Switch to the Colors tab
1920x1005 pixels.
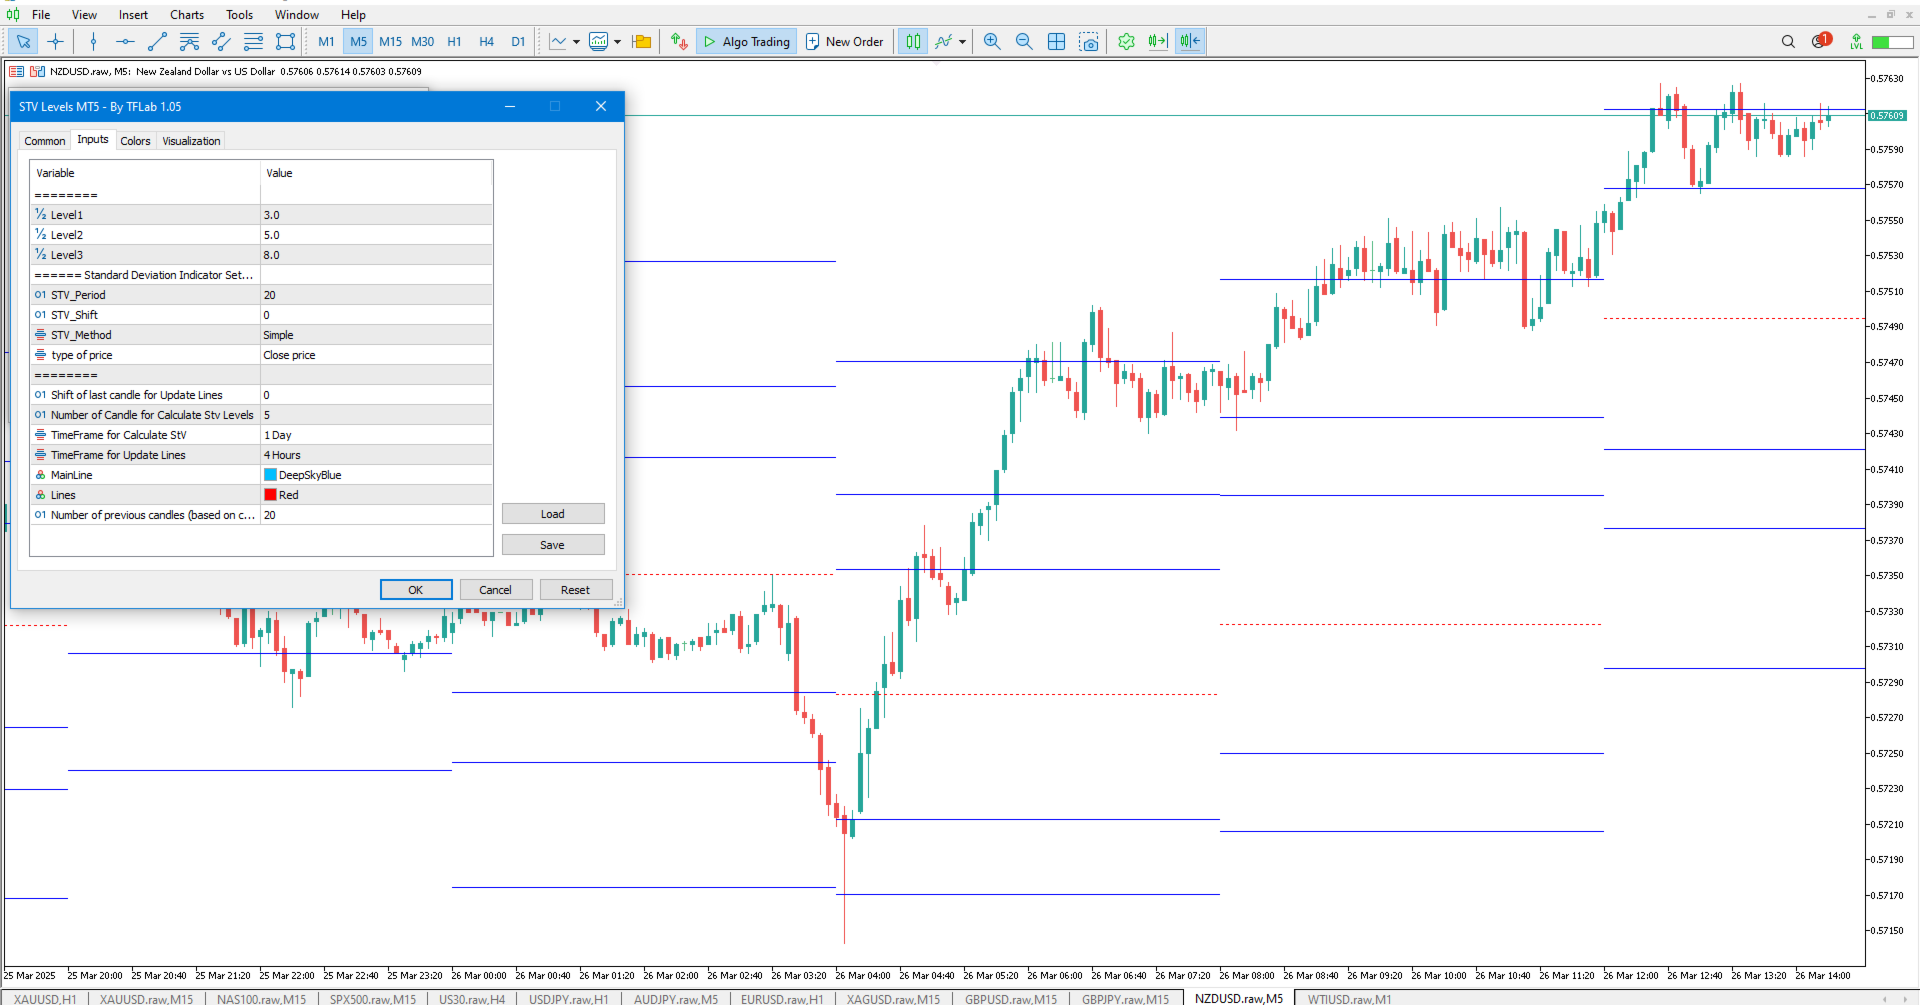click(135, 140)
